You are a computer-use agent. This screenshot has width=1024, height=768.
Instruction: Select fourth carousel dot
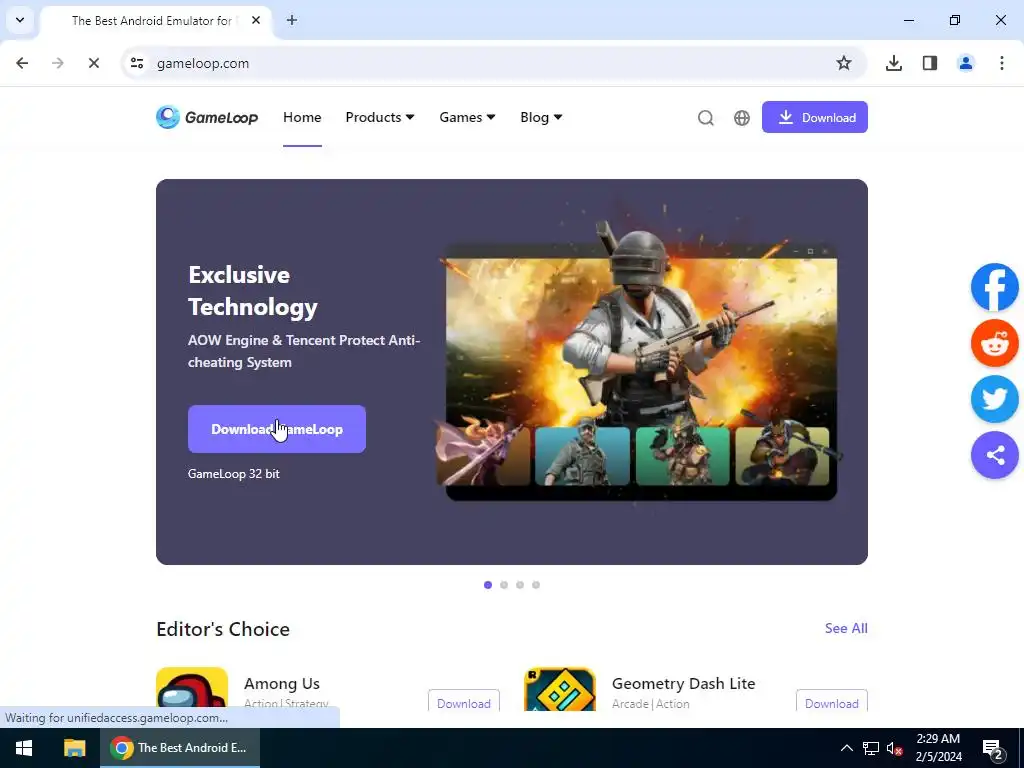point(536,585)
